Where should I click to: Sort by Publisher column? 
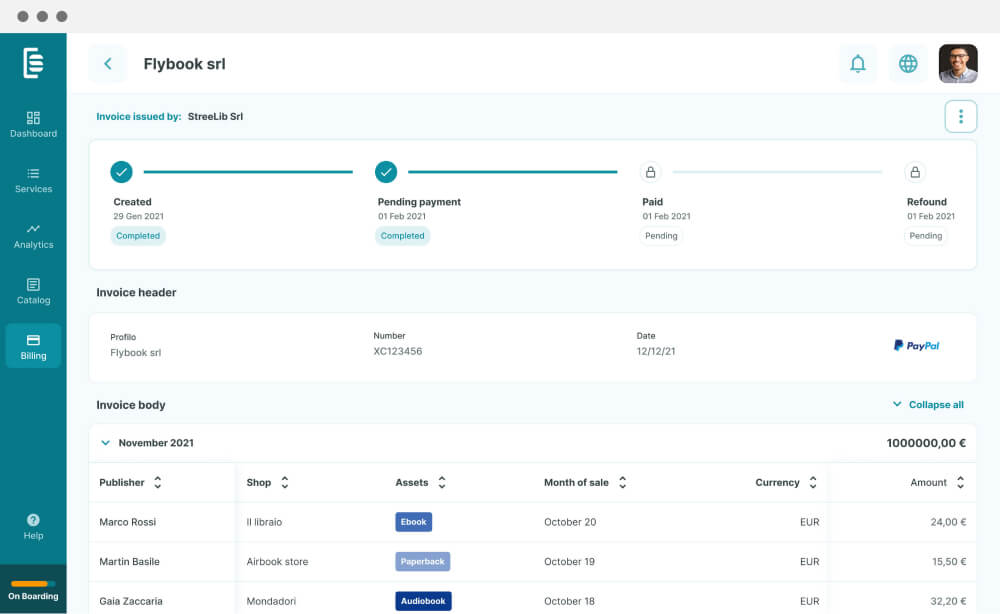(x=158, y=483)
